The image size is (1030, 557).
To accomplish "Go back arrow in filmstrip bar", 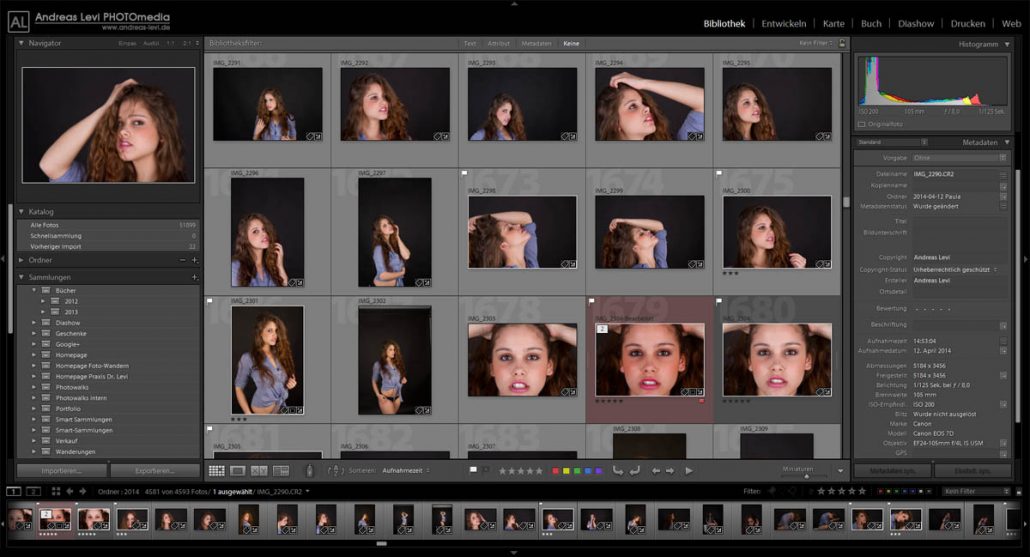I will coord(70,491).
